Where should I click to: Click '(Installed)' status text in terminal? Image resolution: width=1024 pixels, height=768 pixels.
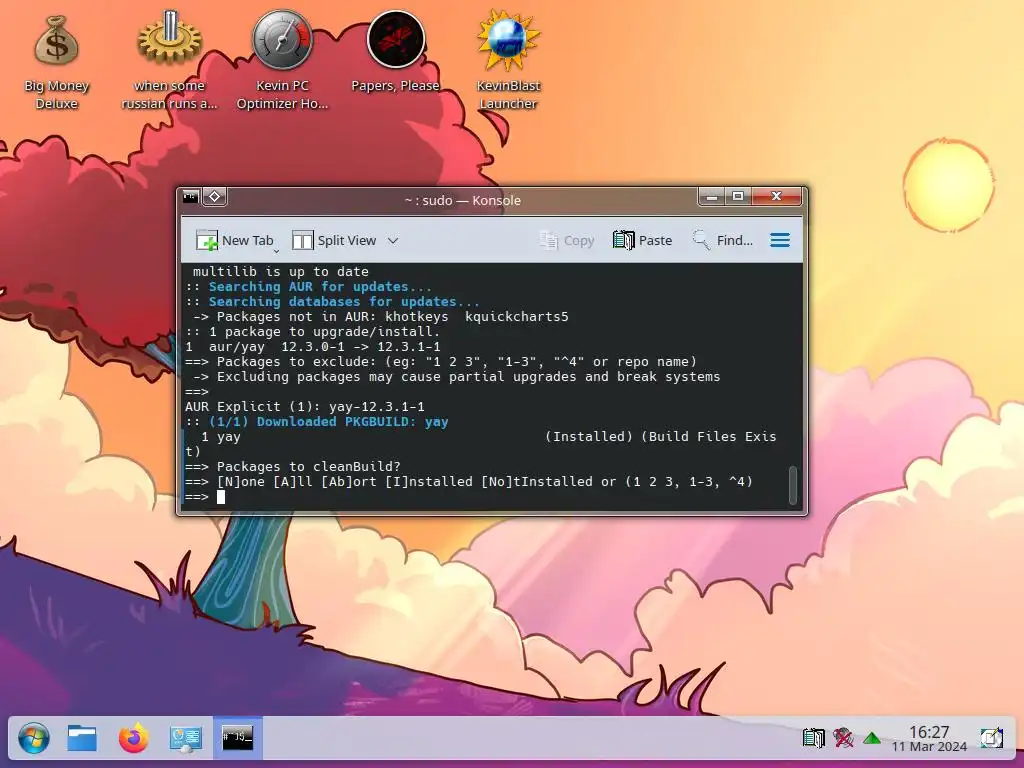[x=589, y=437]
